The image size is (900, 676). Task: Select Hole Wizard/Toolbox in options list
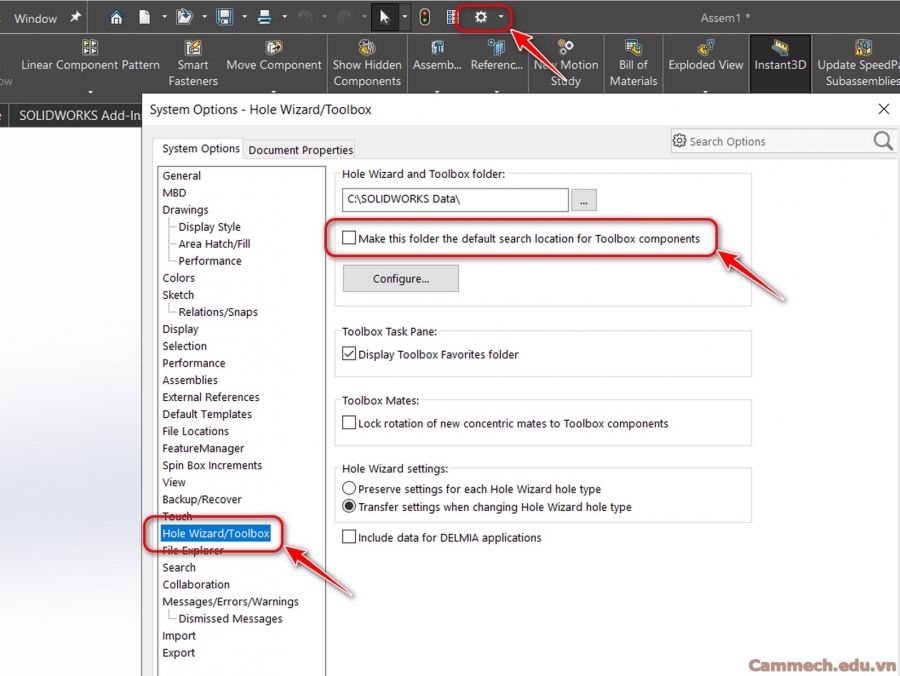(x=216, y=533)
